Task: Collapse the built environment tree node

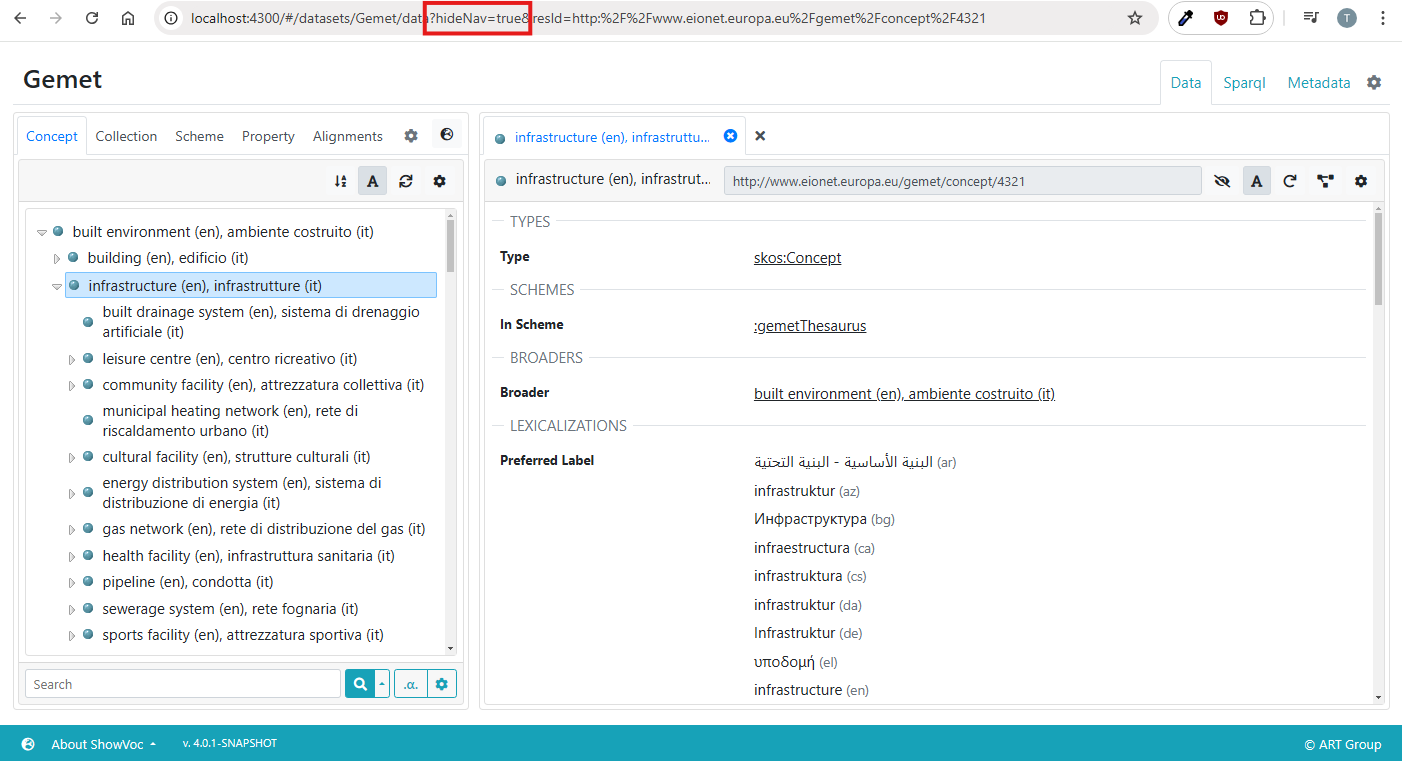Action: (x=42, y=232)
